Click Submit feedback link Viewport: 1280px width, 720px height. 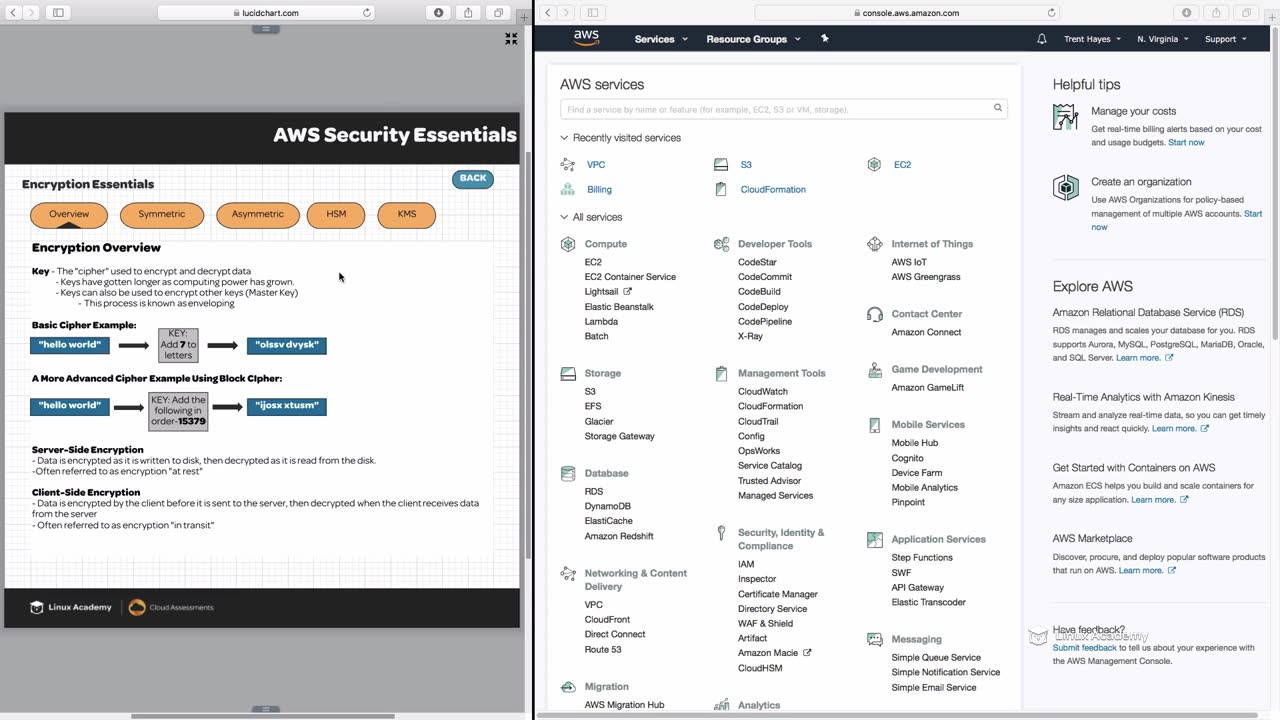coord(1085,648)
